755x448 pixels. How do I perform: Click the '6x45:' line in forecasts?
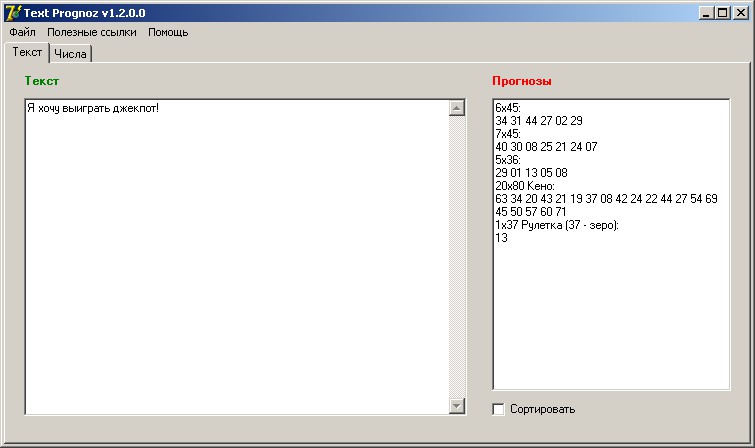pos(508,108)
